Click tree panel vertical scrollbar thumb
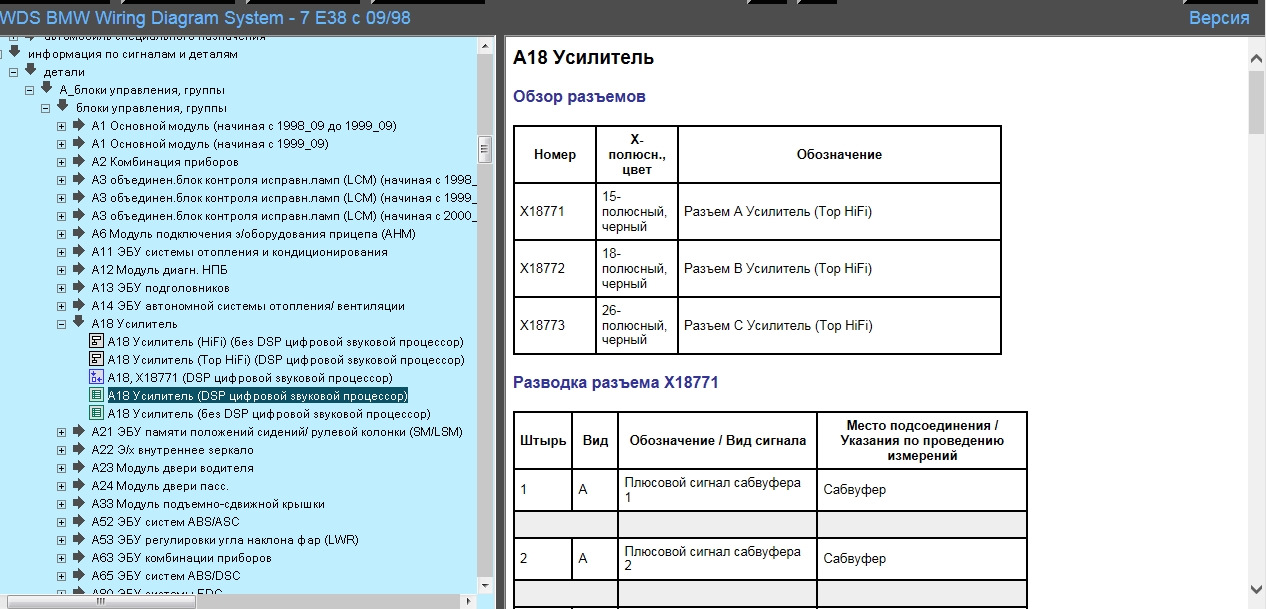 click(x=485, y=150)
